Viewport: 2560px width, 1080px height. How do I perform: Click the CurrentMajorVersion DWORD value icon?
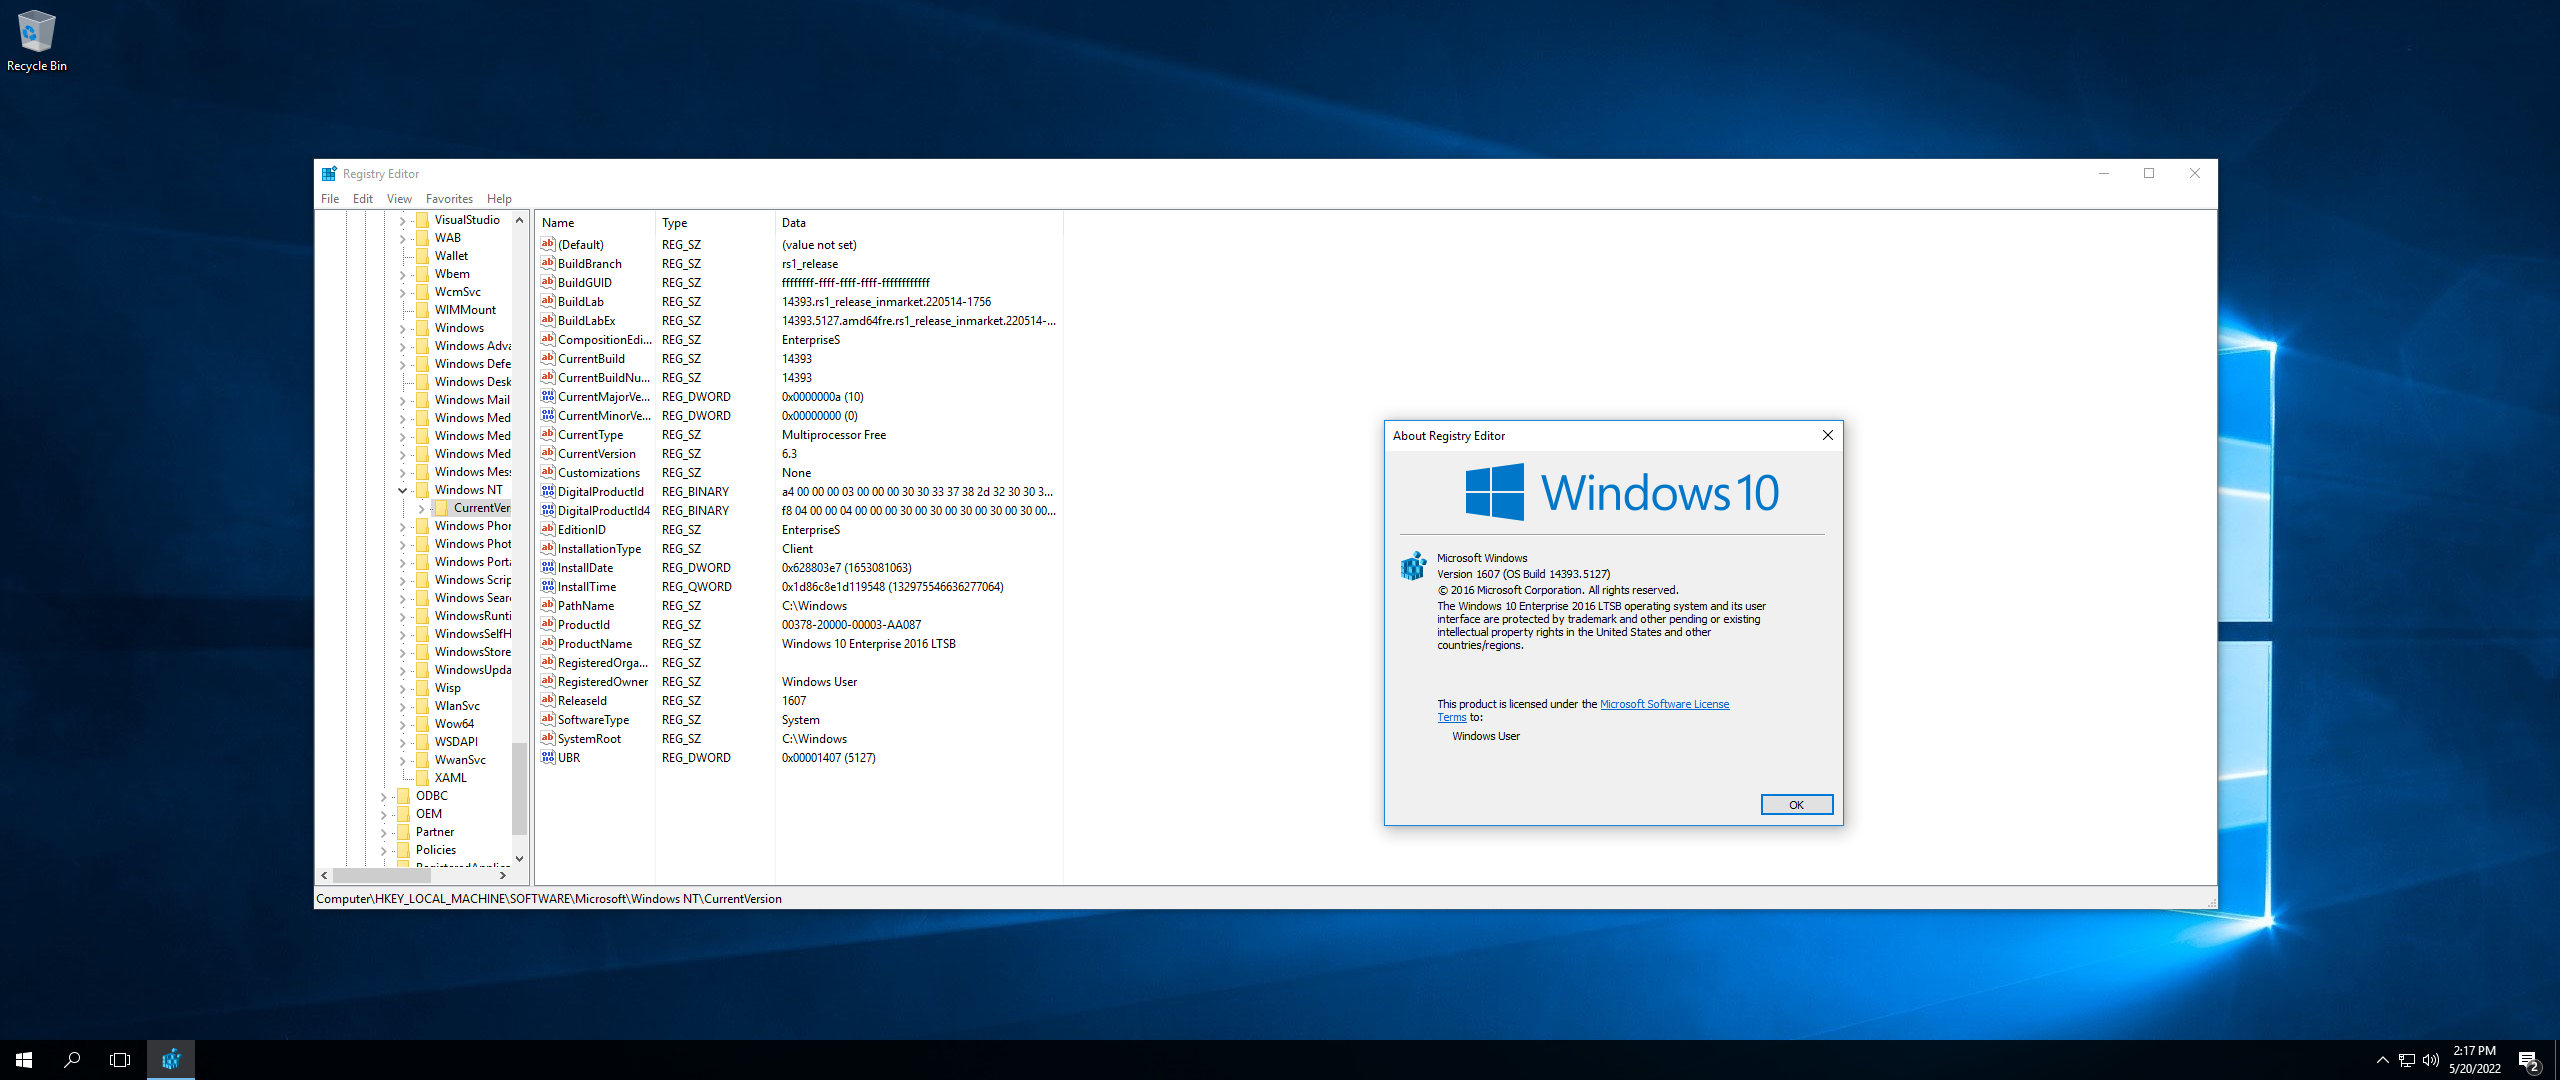pyautogui.click(x=548, y=396)
